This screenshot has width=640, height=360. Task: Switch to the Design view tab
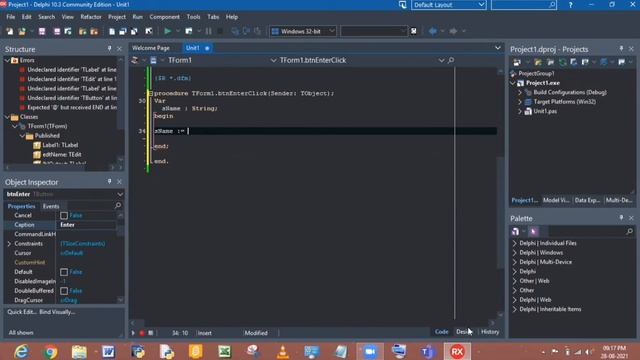pyautogui.click(x=464, y=332)
